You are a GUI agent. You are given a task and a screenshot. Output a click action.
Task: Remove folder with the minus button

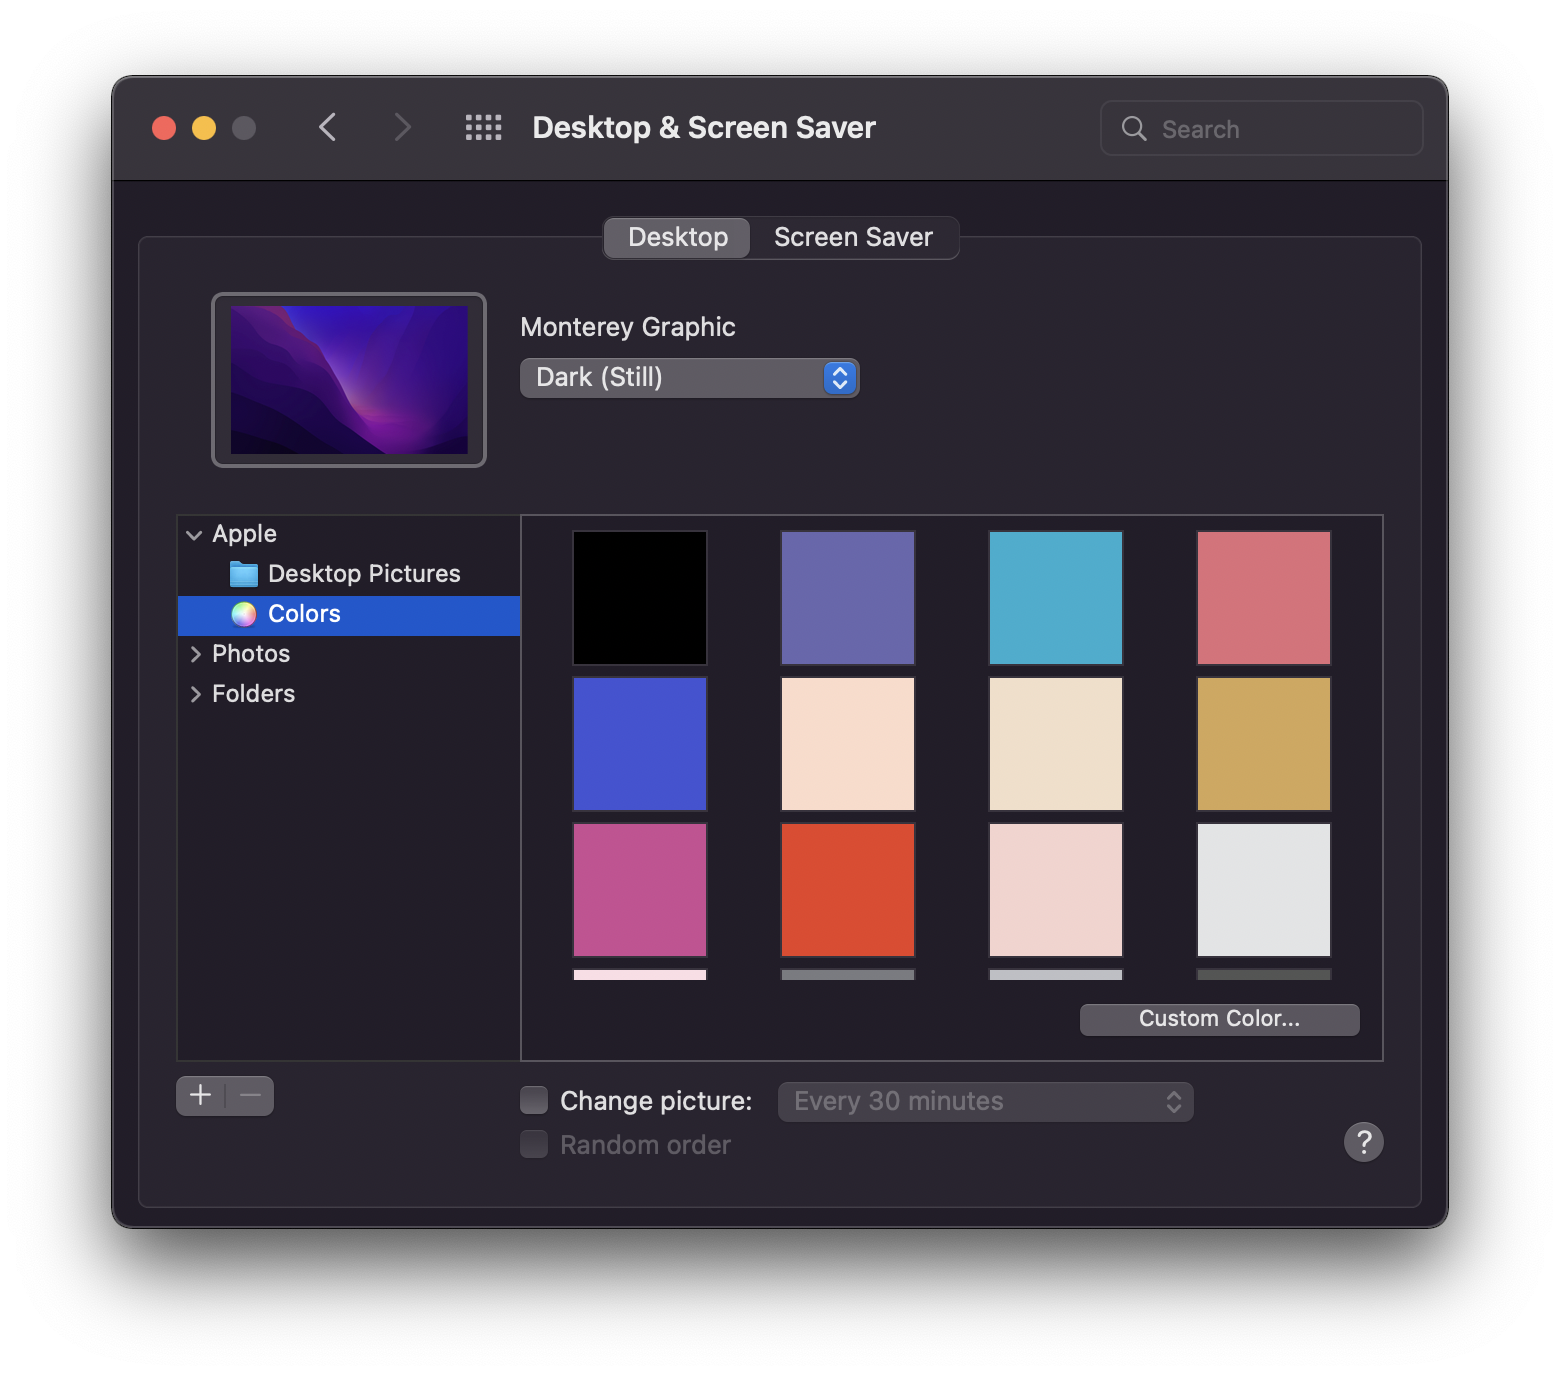click(250, 1095)
